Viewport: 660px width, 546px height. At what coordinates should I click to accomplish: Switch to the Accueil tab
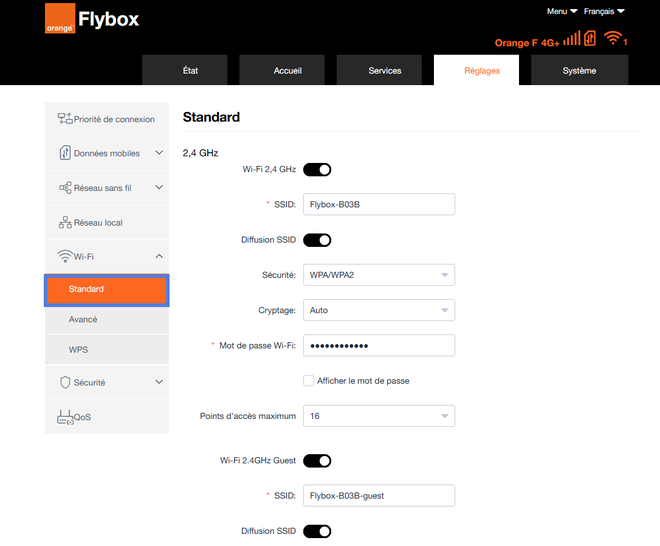282,70
